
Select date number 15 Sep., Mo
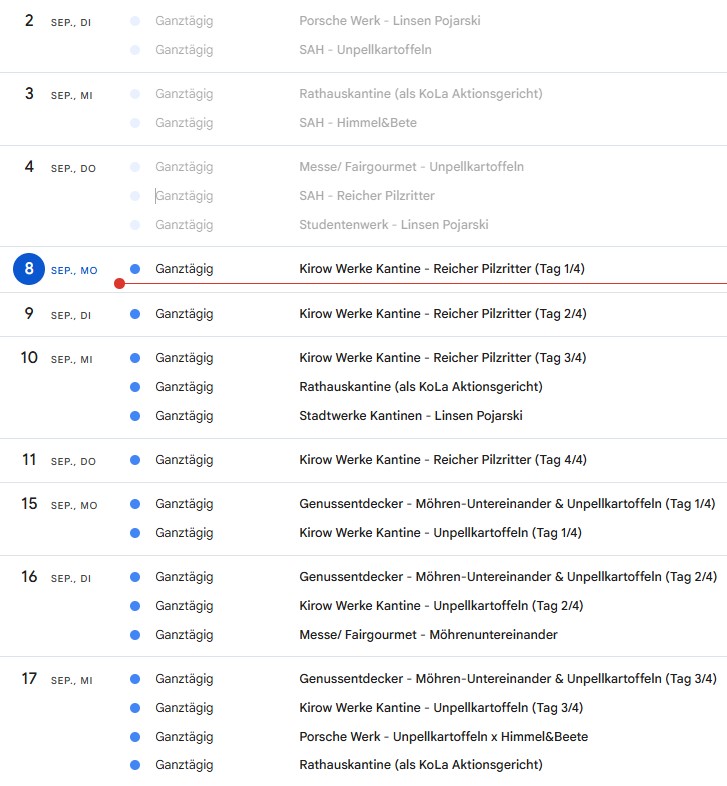[x=29, y=504]
